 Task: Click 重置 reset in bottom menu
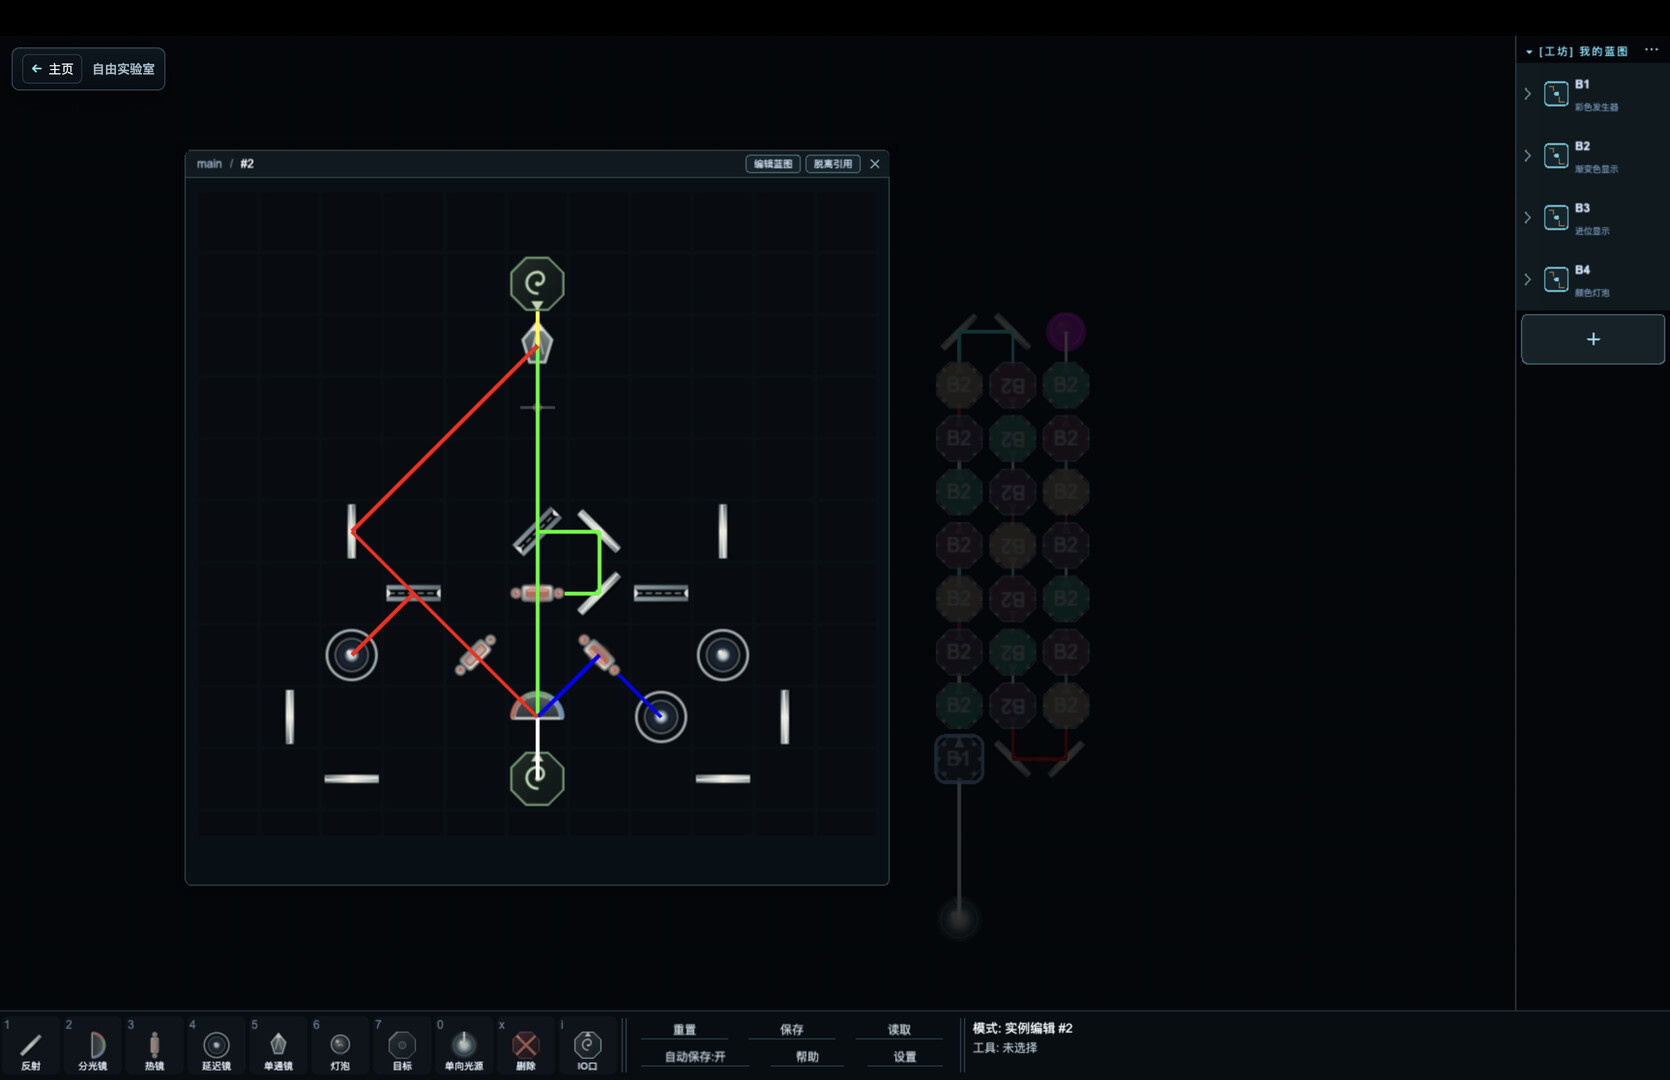click(x=685, y=1030)
